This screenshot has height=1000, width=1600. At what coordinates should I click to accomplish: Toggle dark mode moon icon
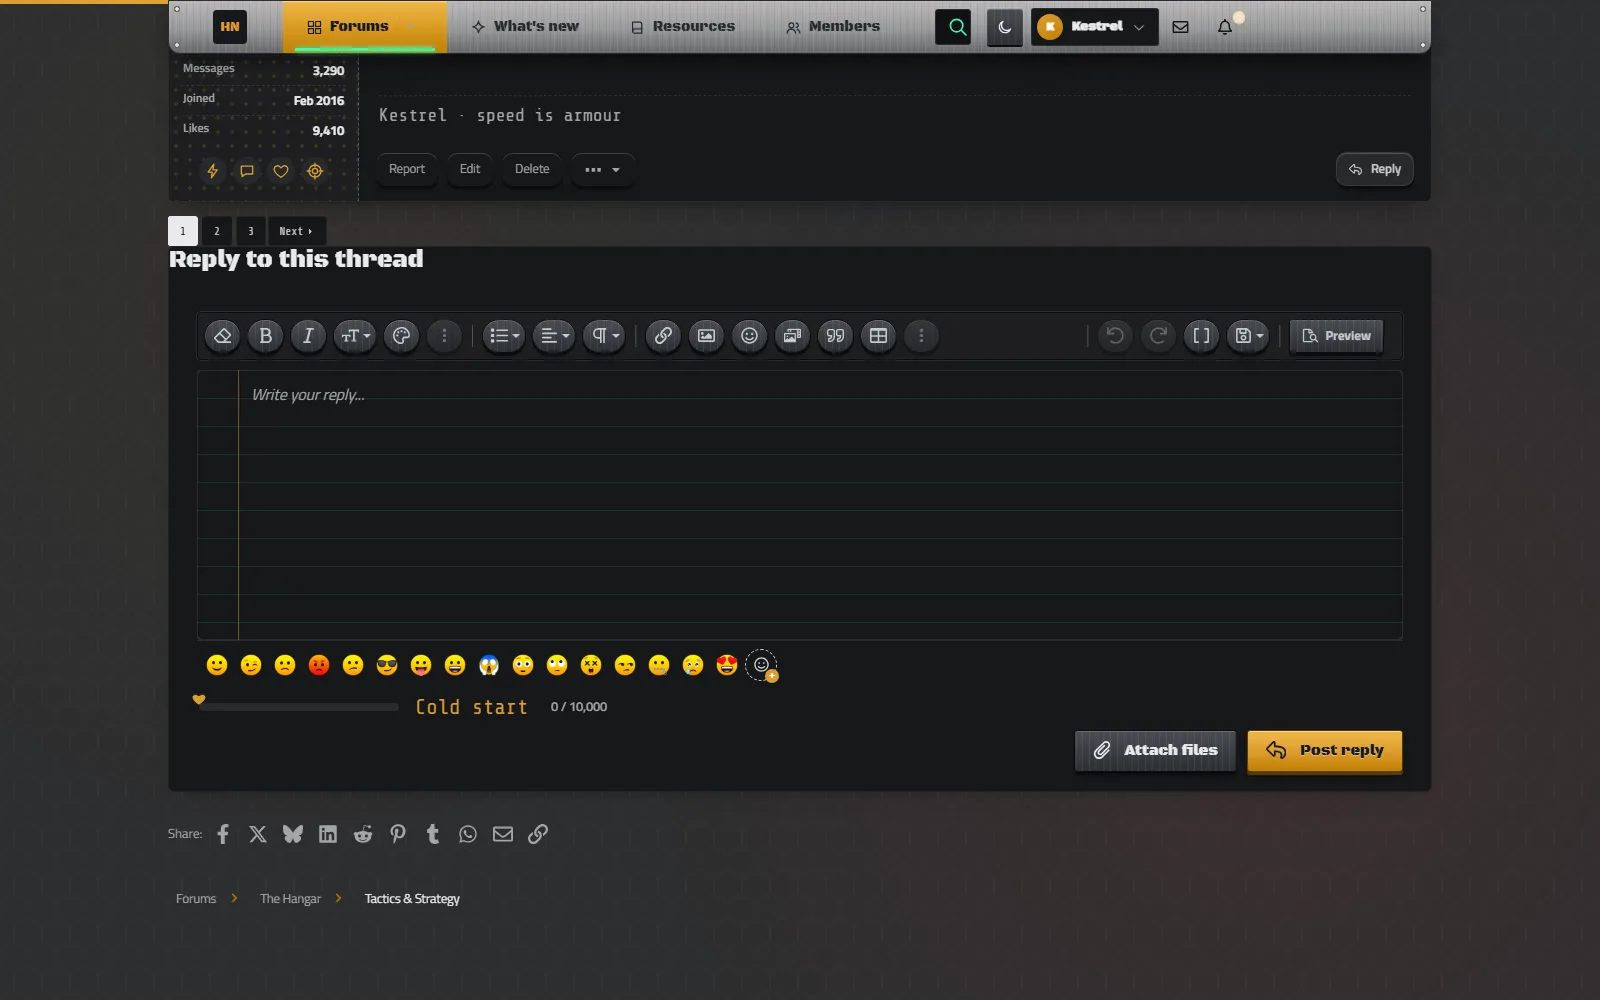coord(1004,27)
